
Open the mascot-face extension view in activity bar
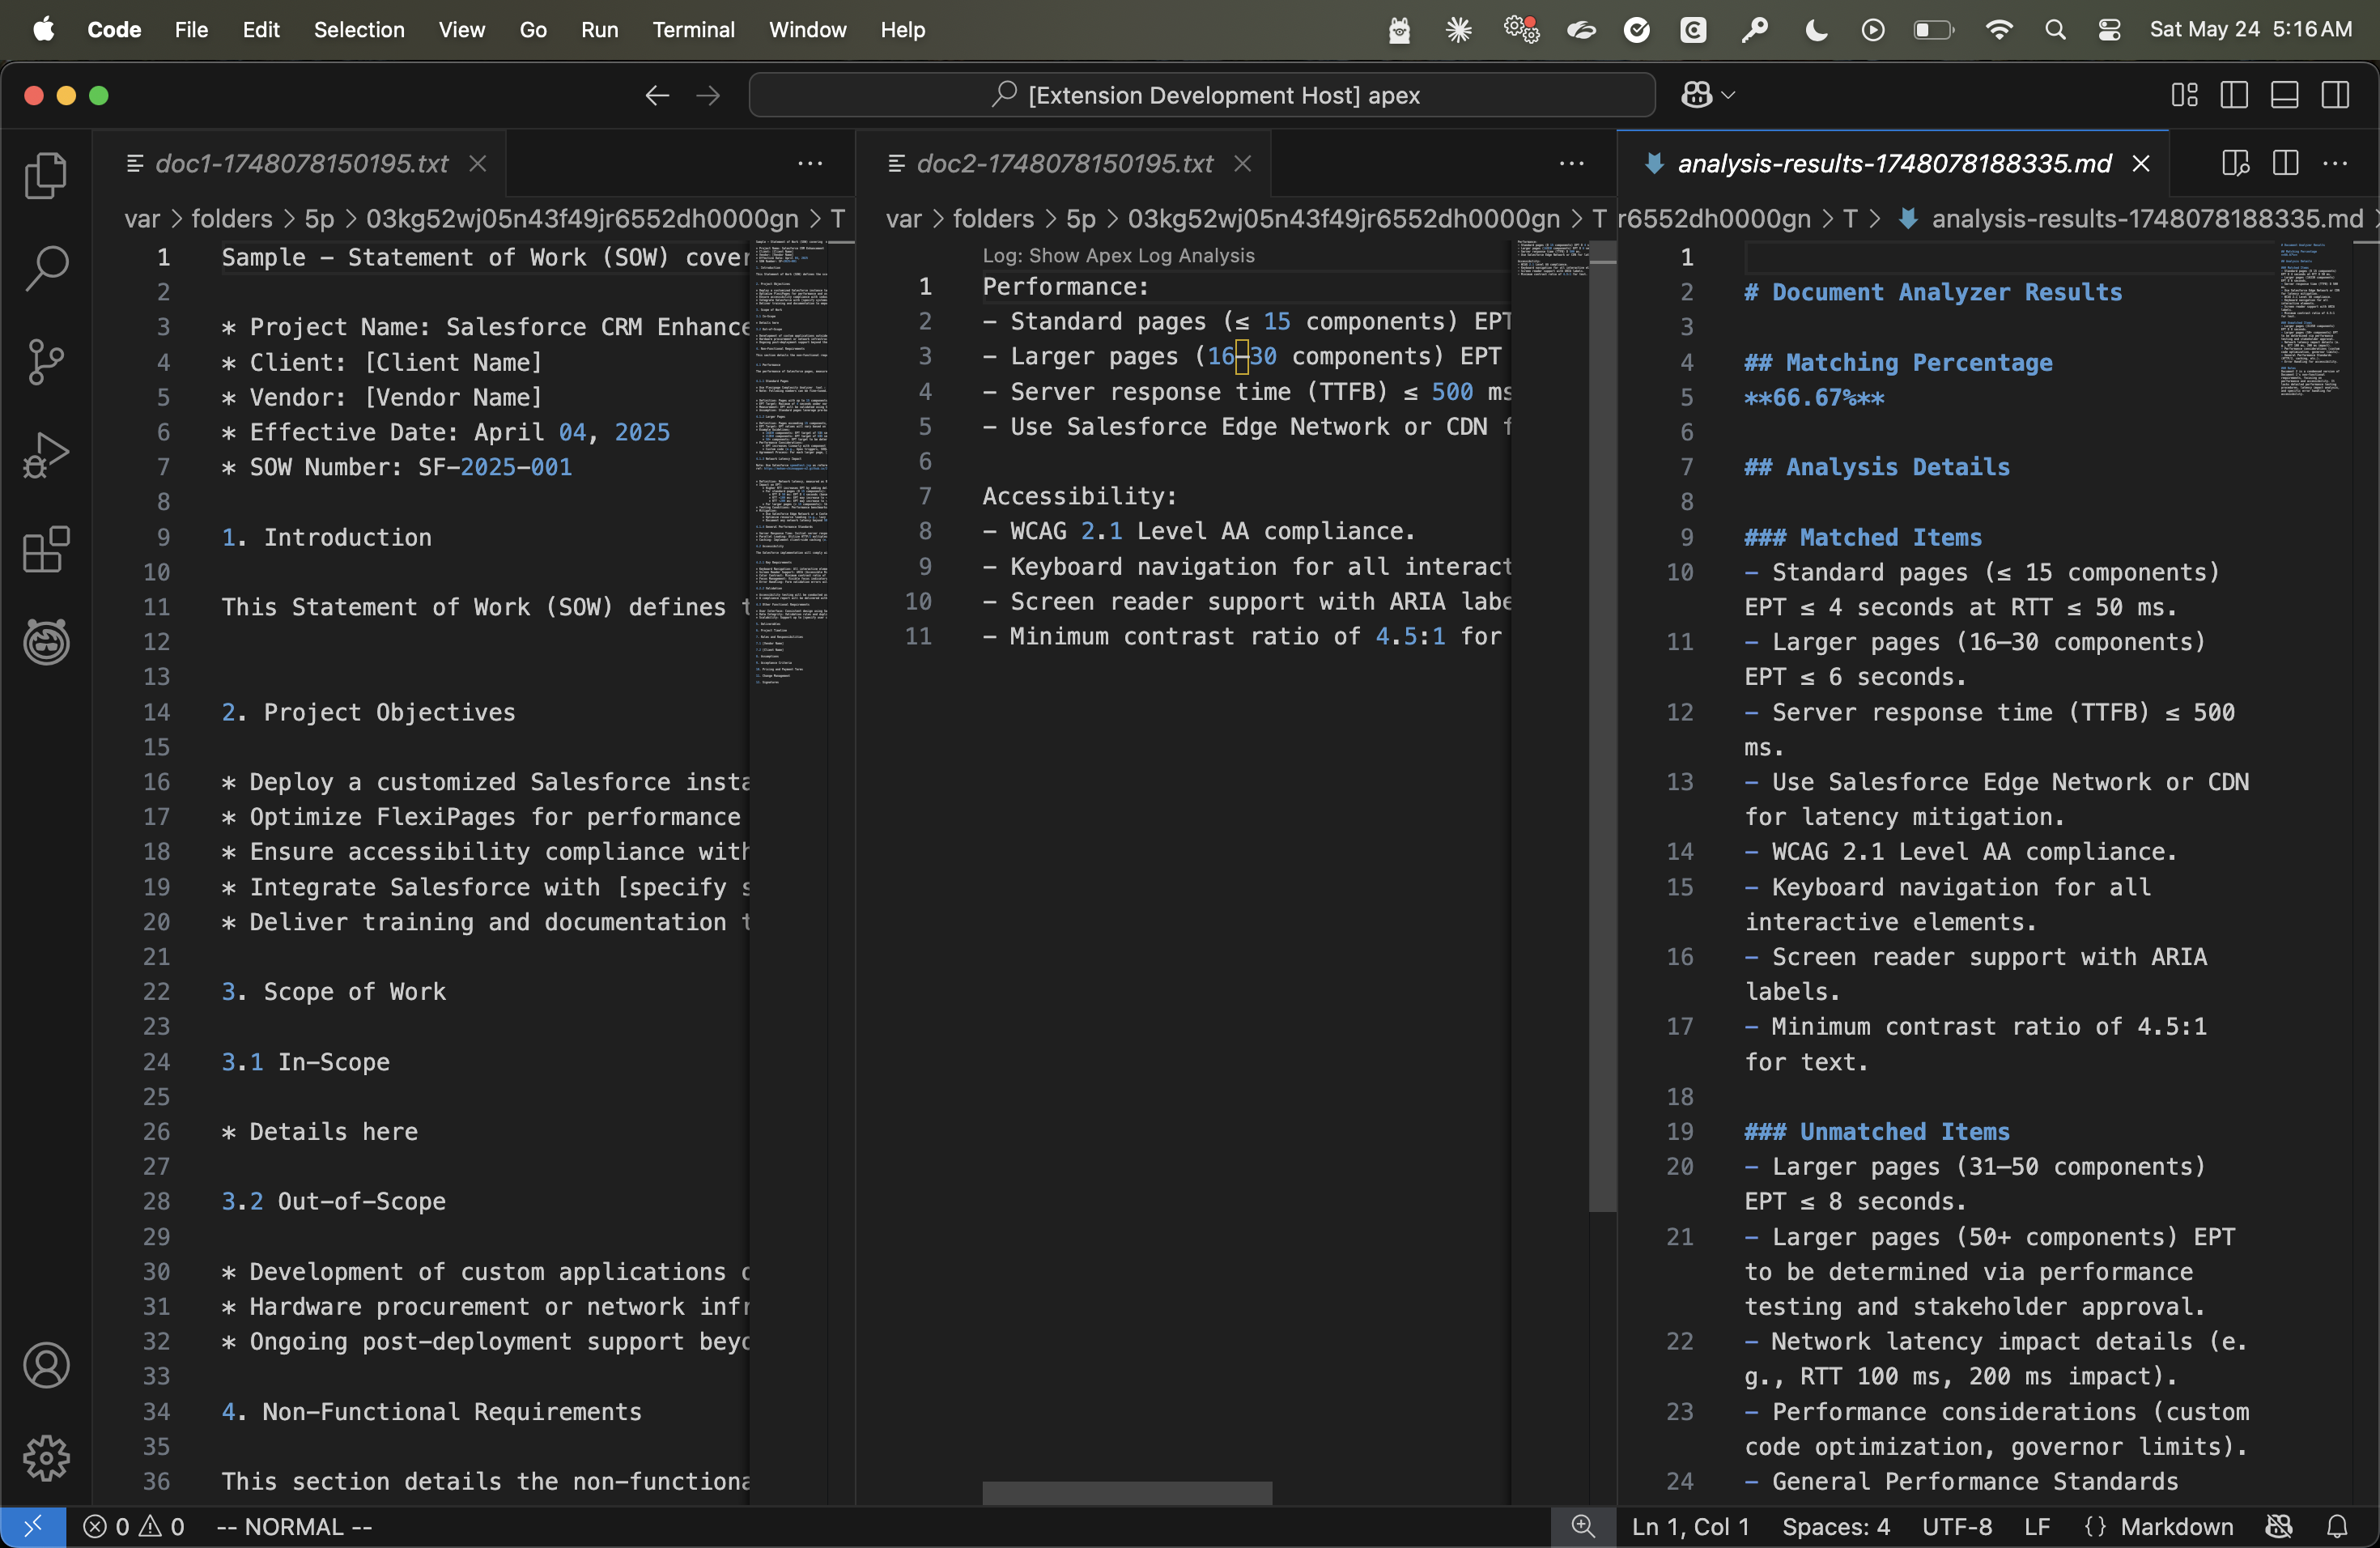tap(46, 642)
